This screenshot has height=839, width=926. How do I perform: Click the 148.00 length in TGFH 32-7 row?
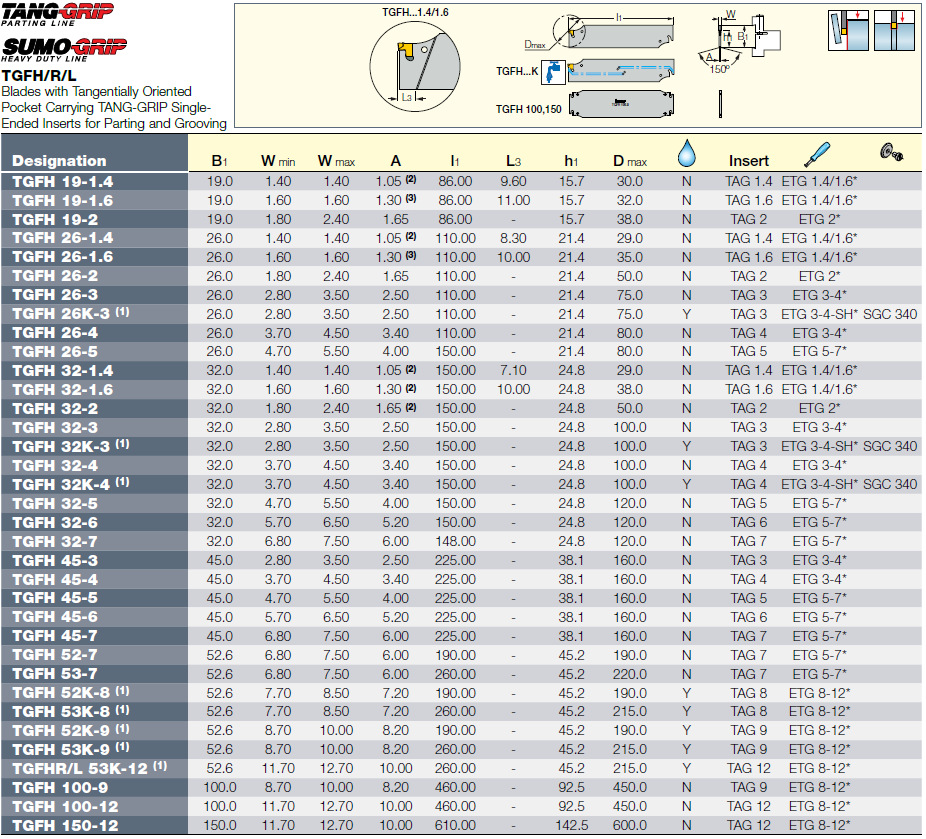point(455,541)
